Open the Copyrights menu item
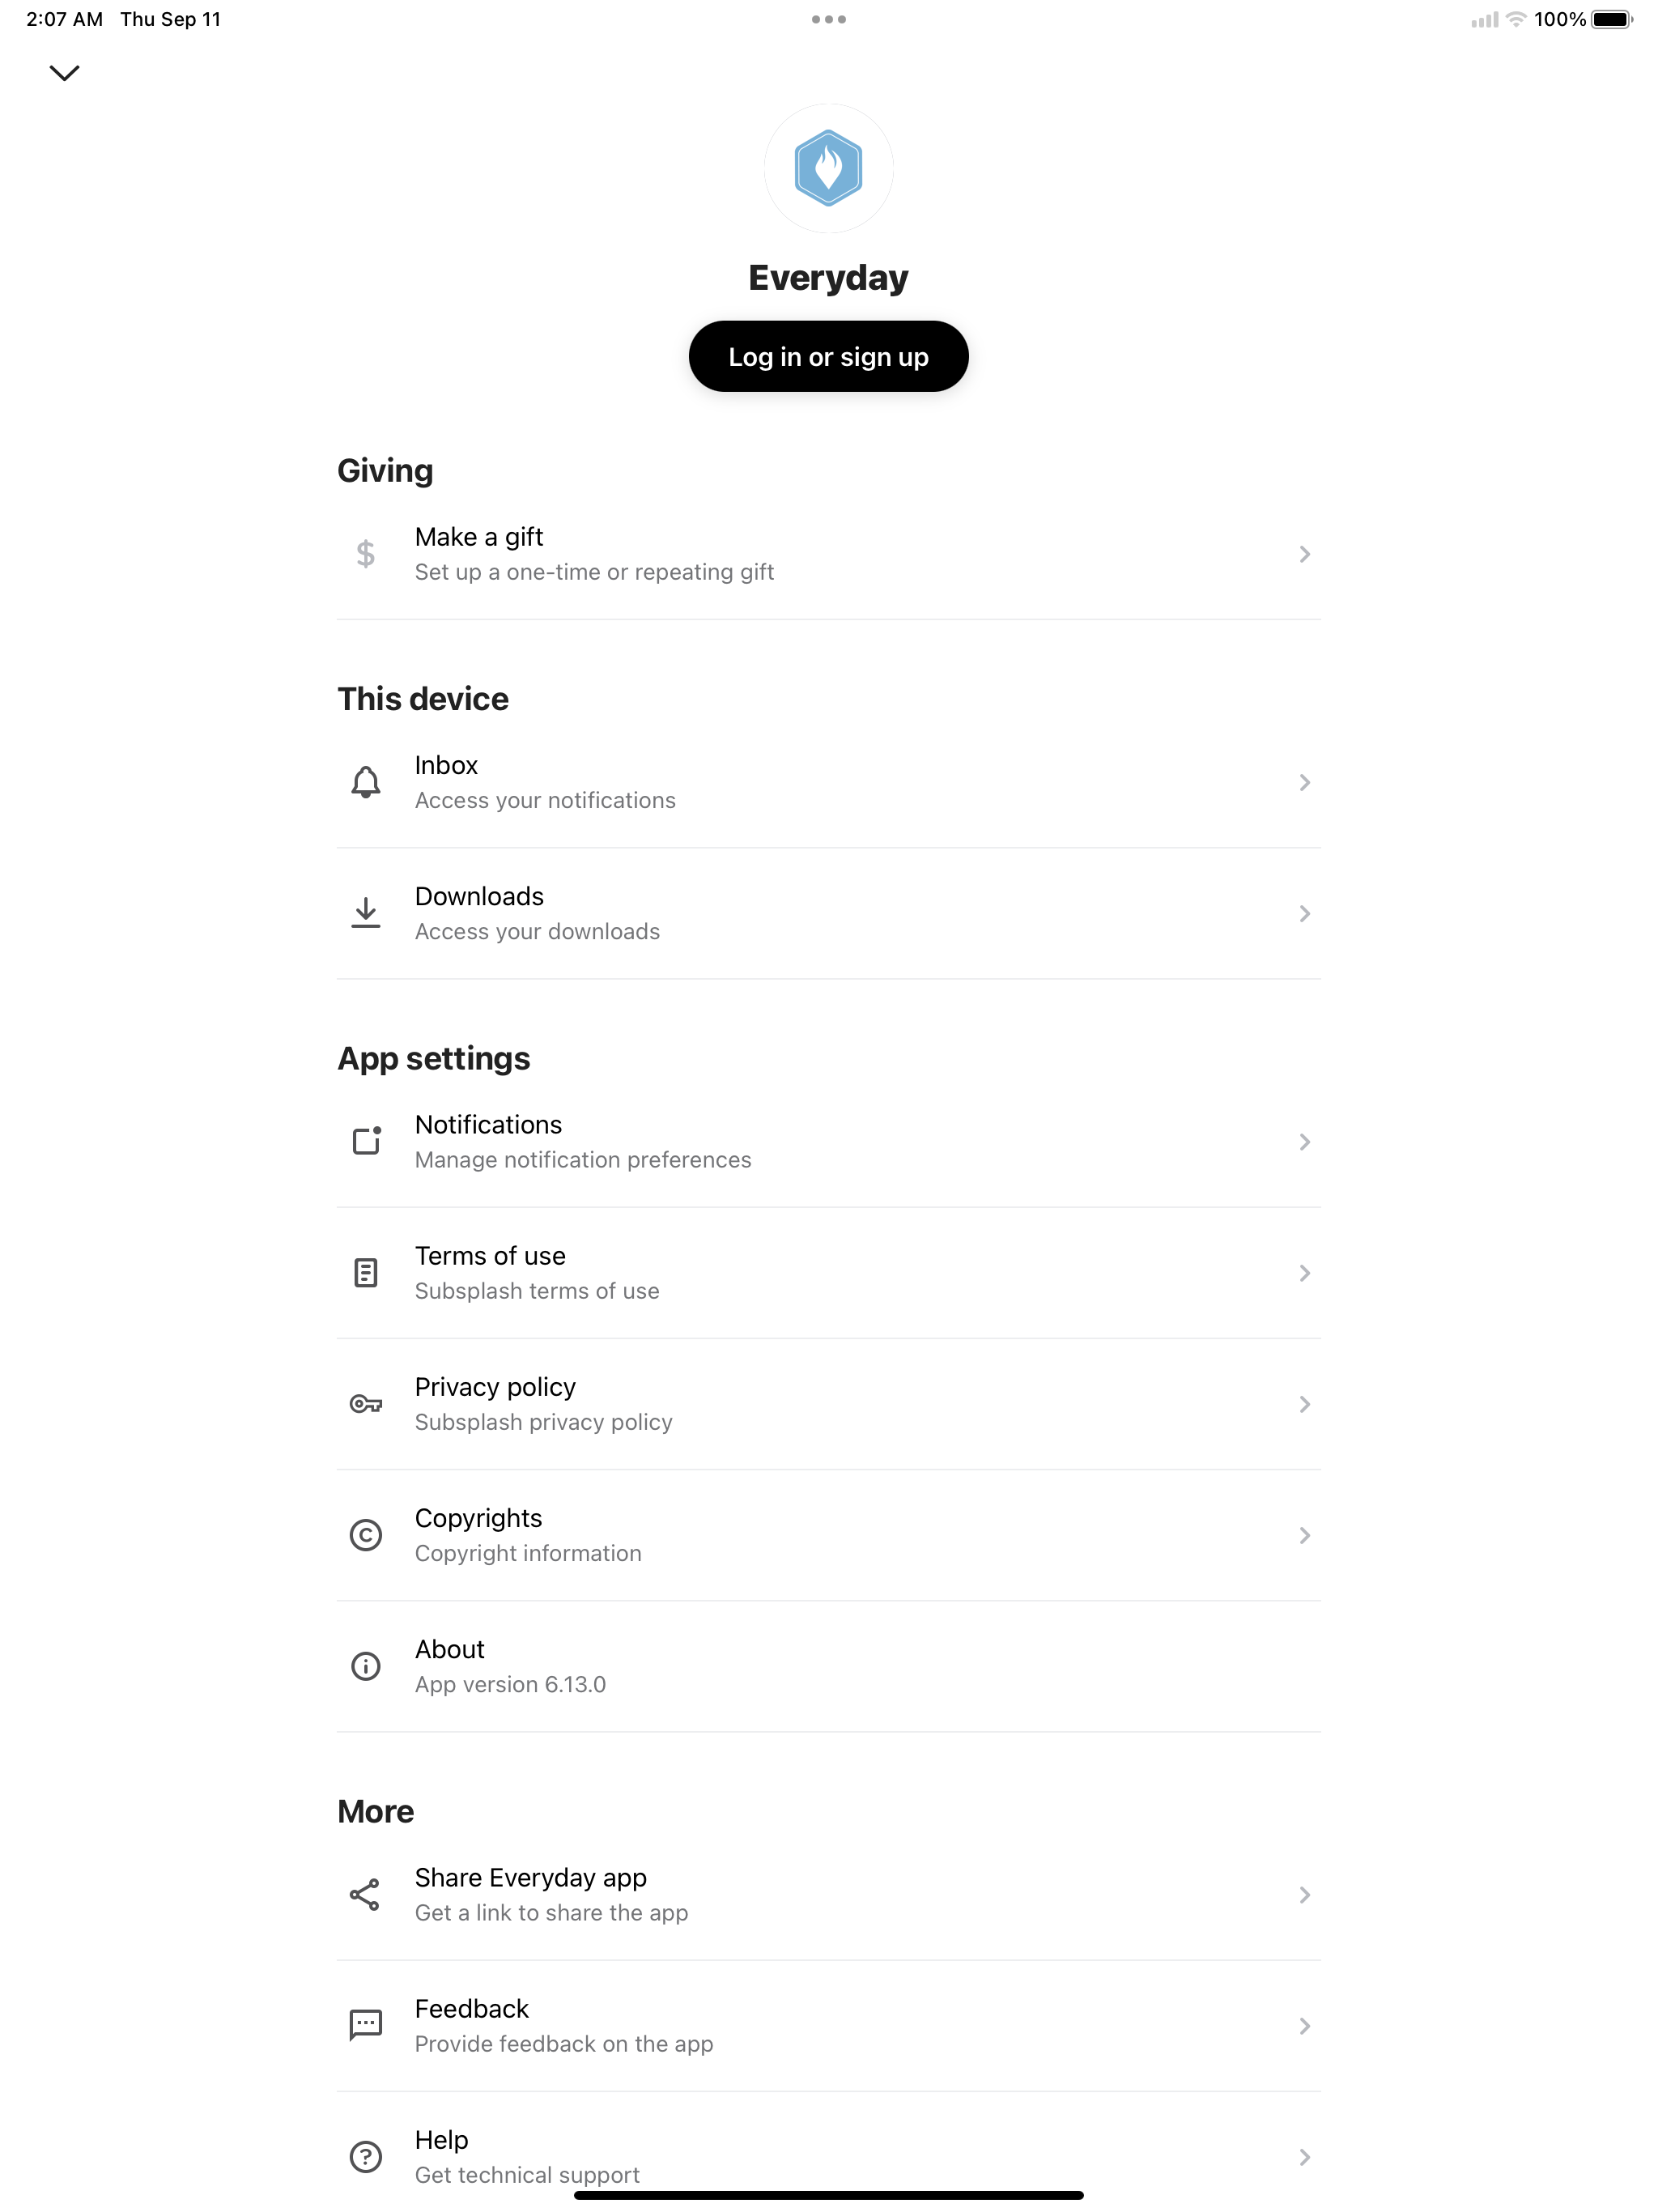 829,1535
